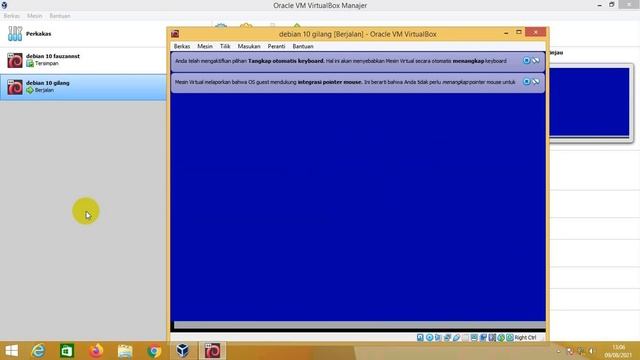Dismiss the mouse integration notification

pos(527,82)
